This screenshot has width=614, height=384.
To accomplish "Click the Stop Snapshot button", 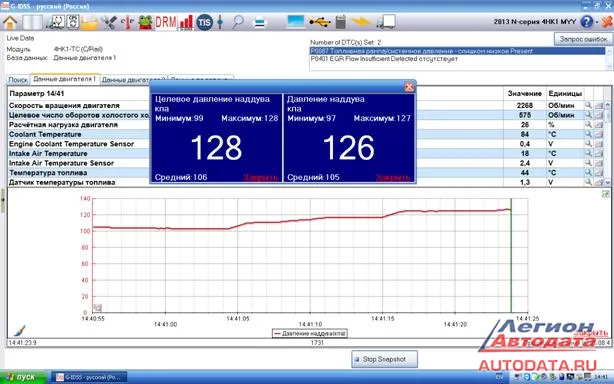I will click(x=384, y=359).
